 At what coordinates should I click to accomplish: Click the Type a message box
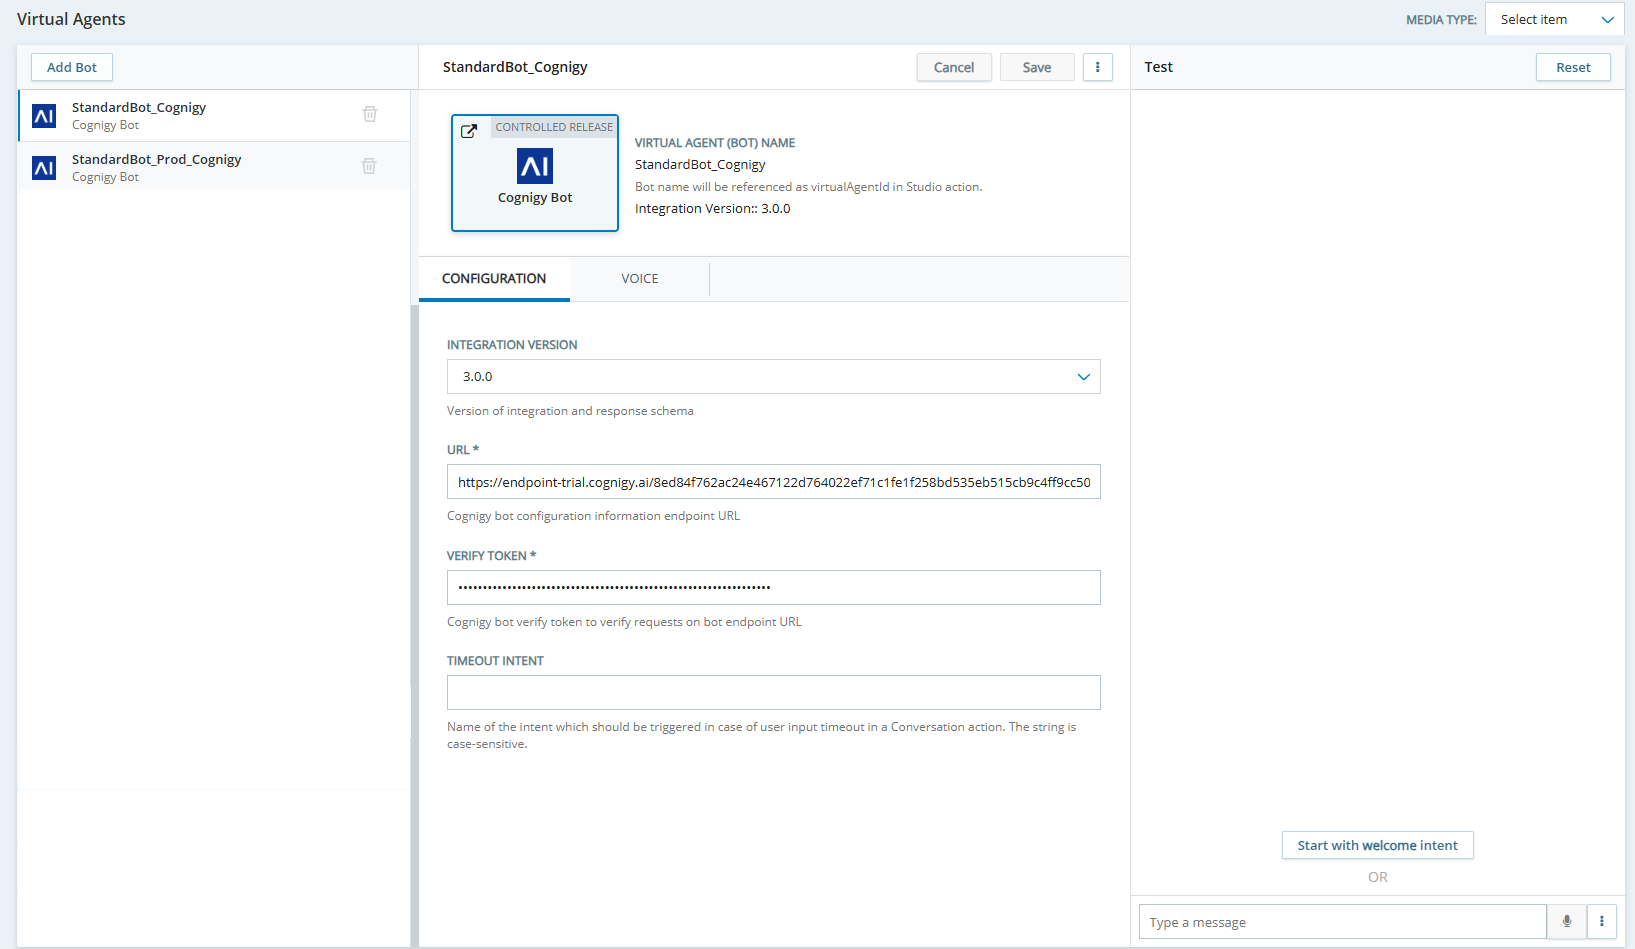coord(1342,922)
